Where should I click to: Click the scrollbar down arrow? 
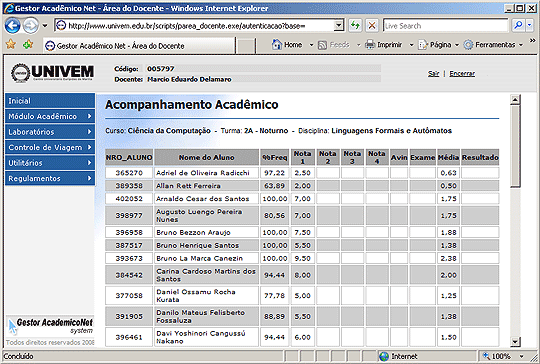tap(515, 342)
